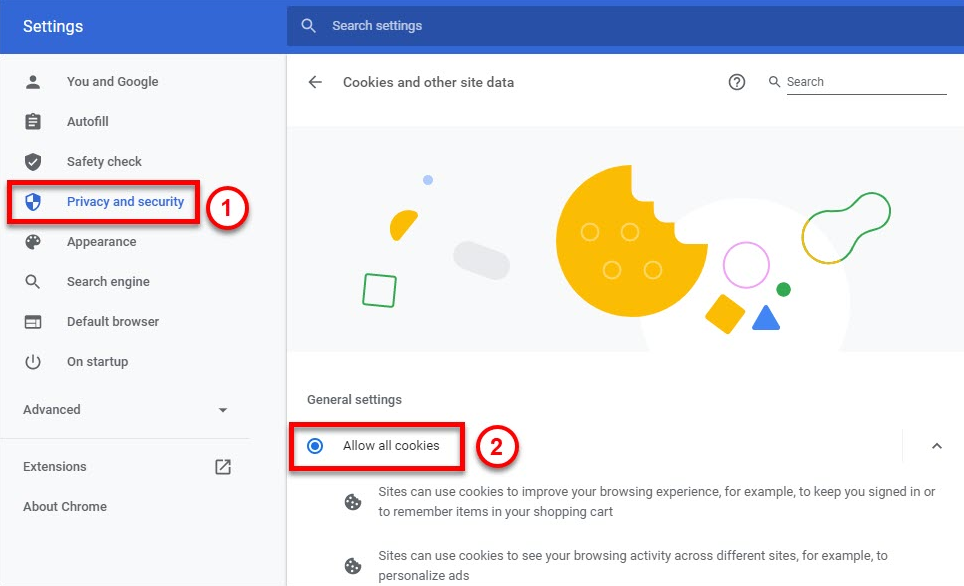This screenshot has width=964, height=586.
Task: Open the help question mark icon
Action: coord(737,82)
